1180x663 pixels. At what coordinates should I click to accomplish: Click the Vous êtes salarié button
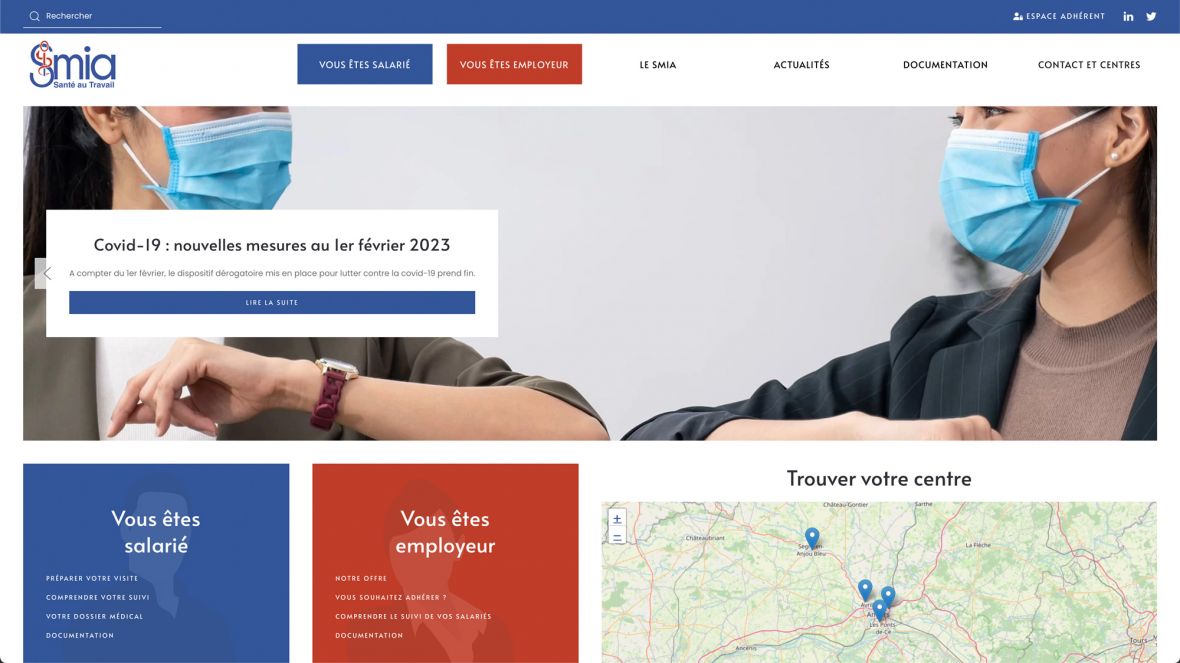pos(364,64)
